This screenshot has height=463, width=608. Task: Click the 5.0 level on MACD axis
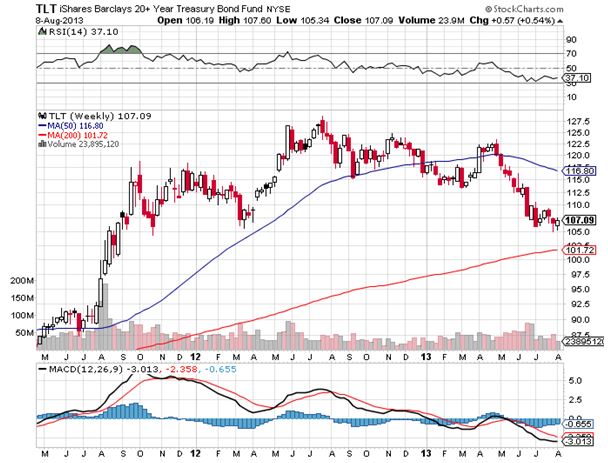574,380
